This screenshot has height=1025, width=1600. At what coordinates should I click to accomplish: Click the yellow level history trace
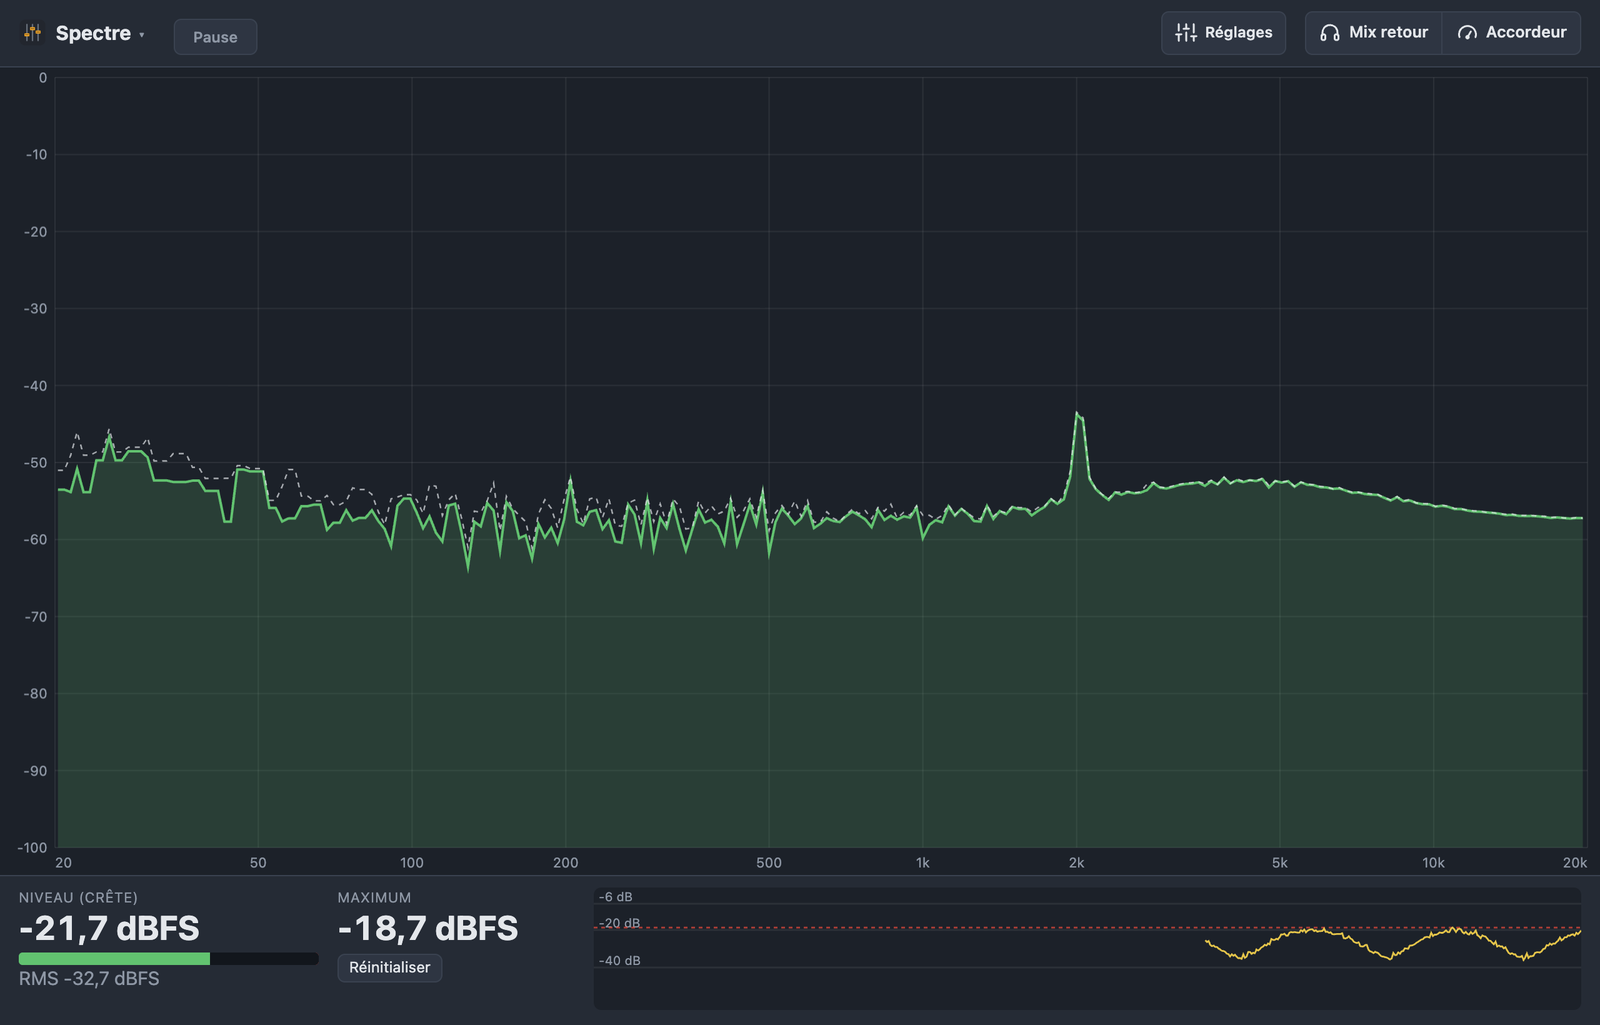[x=1393, y=943]
